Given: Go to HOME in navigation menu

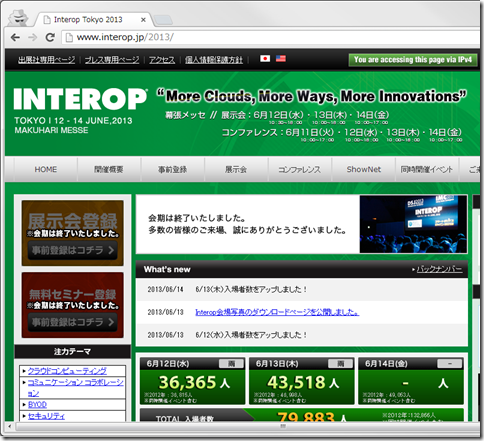Looking at the screenshot, I should [x=46, y=169].
